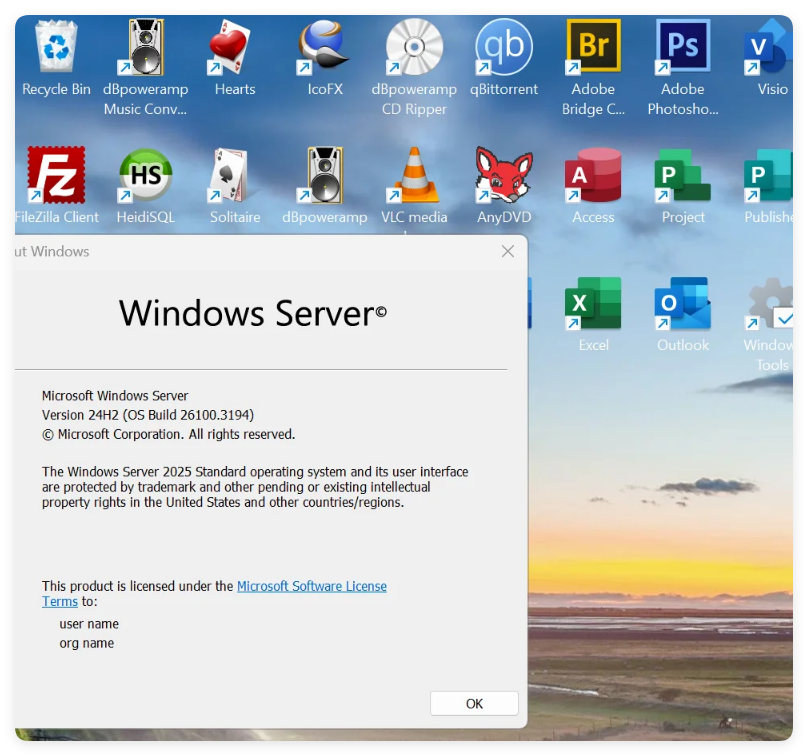The image size is (808, 756).
Task: Click '© Microsoft Corporation. All rights reserved.' line
Action: (x=169, y=434)
